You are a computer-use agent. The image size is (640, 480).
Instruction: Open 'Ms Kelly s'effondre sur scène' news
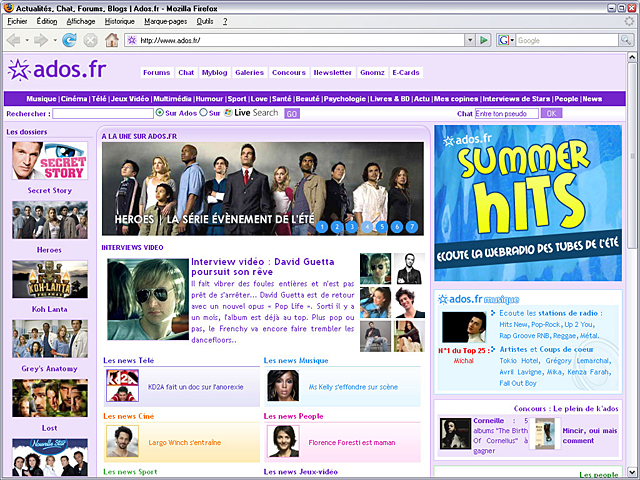[x=353, y=387]
